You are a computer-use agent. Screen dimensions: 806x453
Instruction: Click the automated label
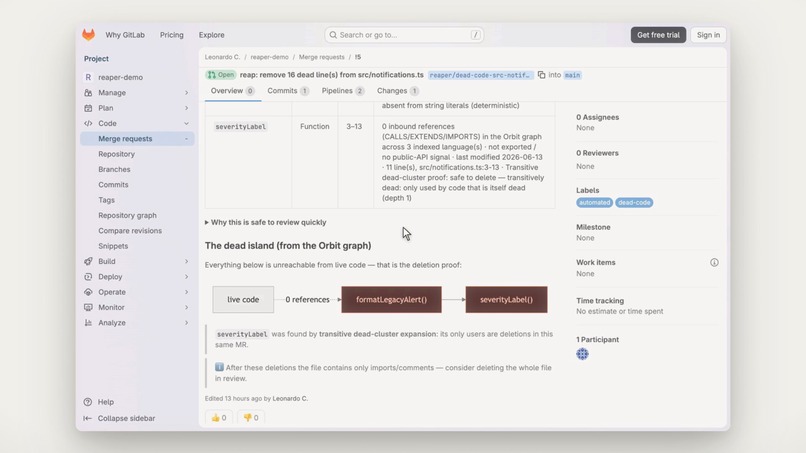tap(594, 203)
